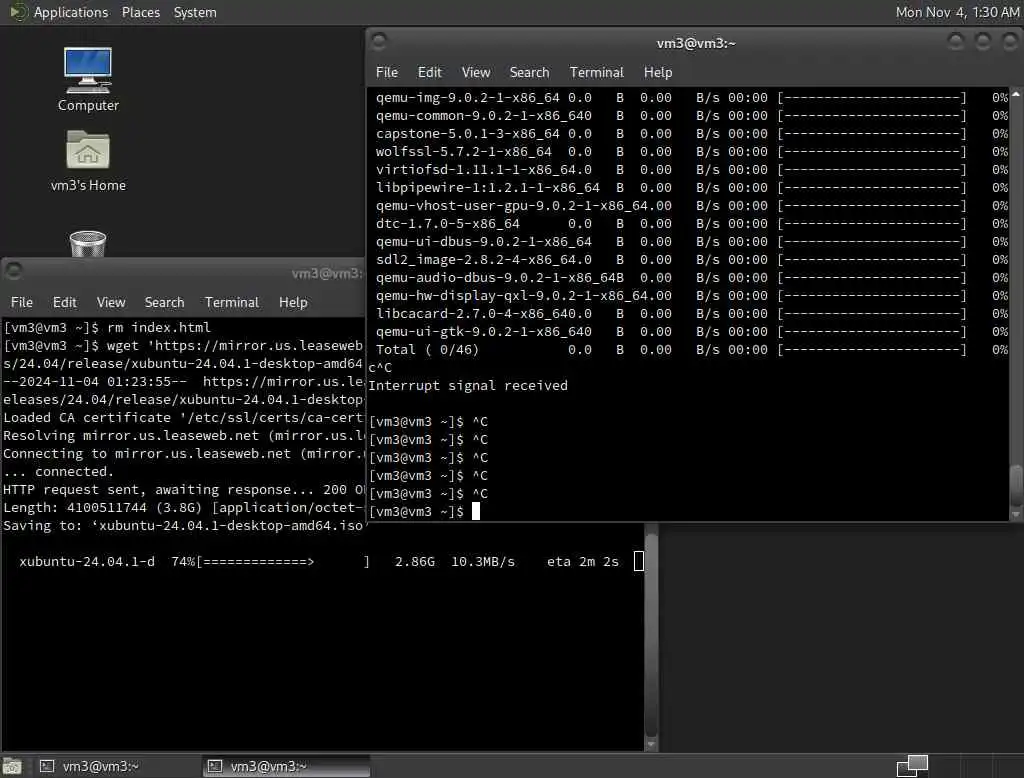This screenshot has height=778, width=1024.
Task: Click scroll down arrow of wget terminal
Action: 650,745
